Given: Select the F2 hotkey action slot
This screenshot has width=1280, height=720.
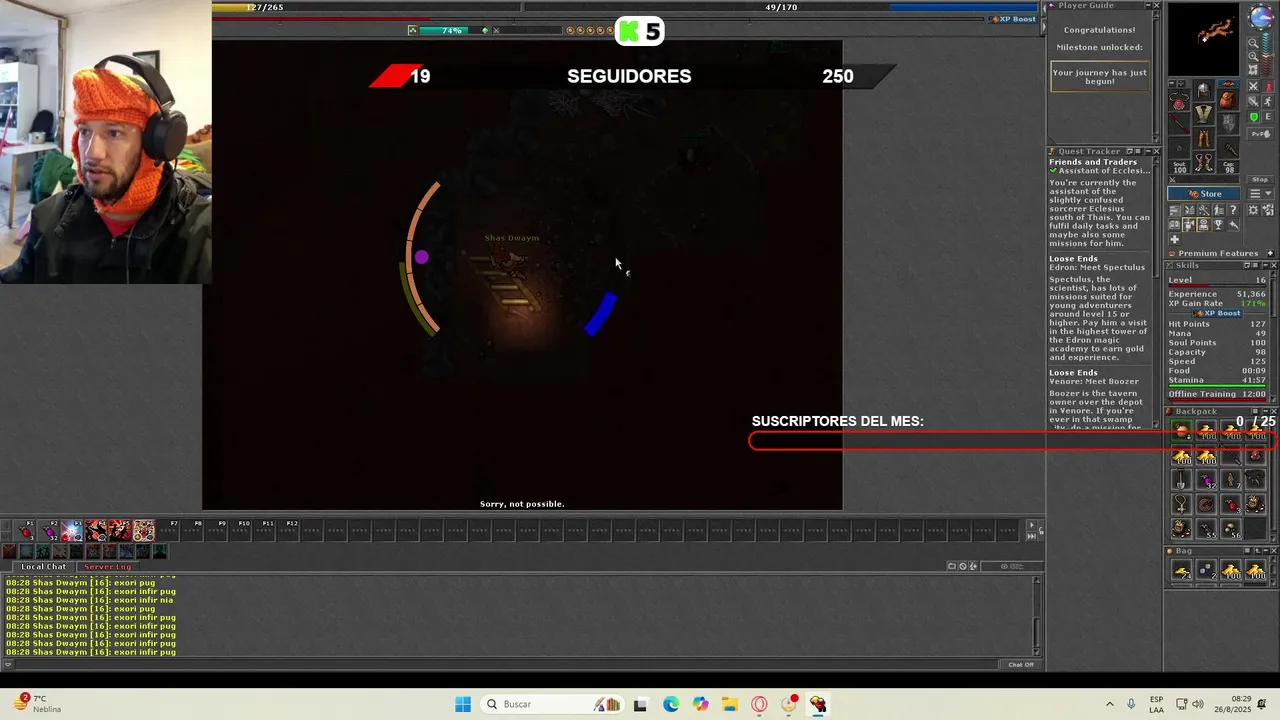Looking at the screenshot, I should [48, 531].
